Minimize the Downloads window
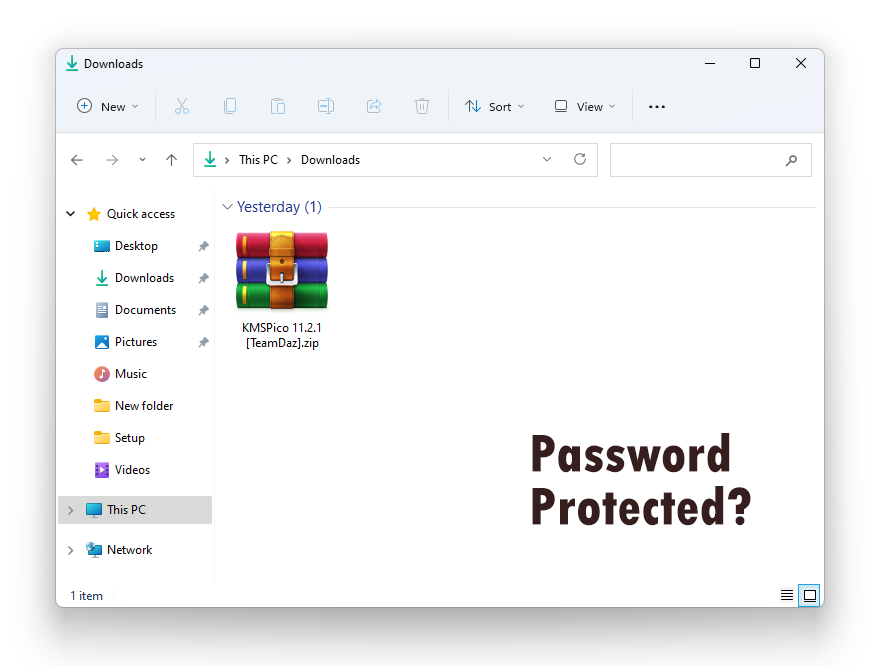This screenshot has width=879, height=666. [x=710, y=63]
